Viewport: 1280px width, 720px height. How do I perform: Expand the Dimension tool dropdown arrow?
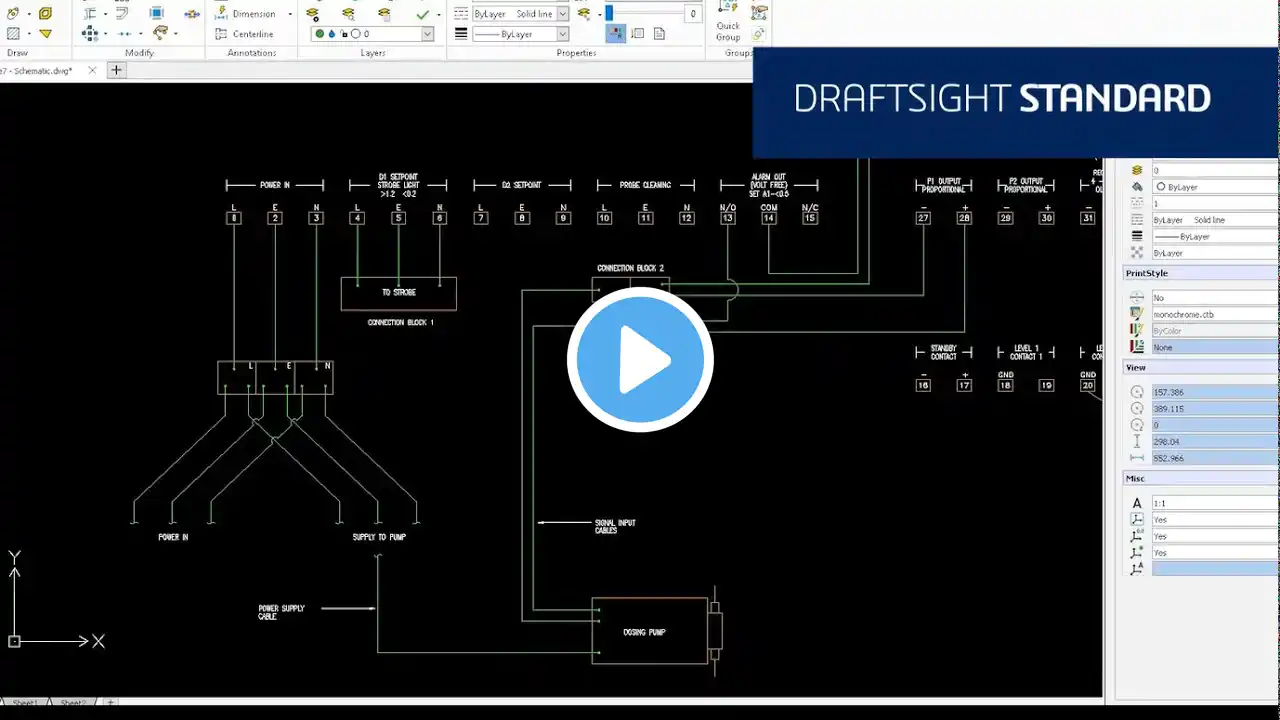[x=290, y=14]
